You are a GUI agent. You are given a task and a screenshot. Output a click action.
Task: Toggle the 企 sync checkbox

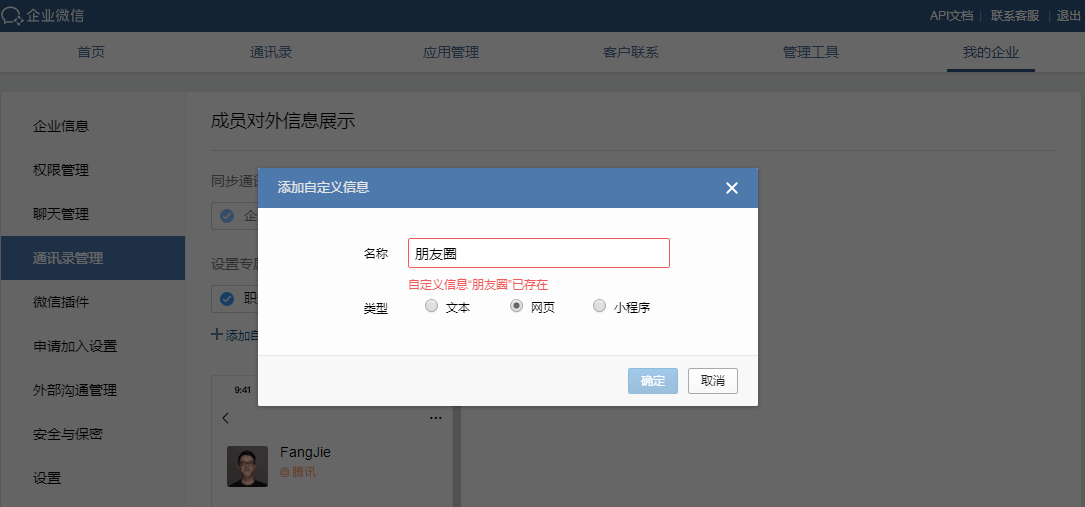pyautogui.click(x=227, y=216)
